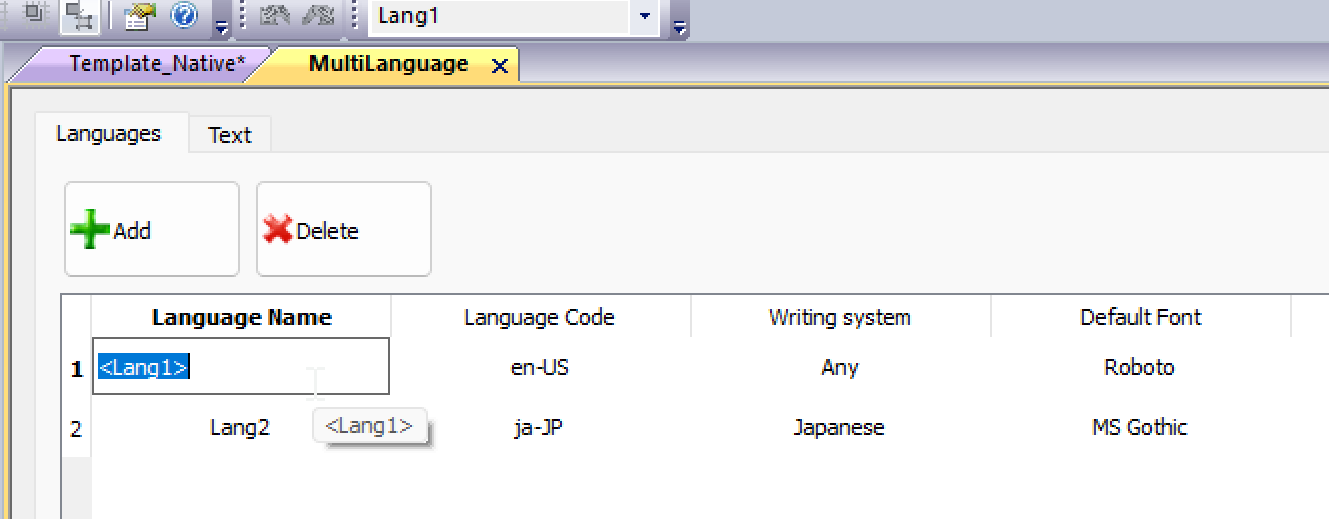Click the MS Gothic default font cell

[x=1140, y=427]
